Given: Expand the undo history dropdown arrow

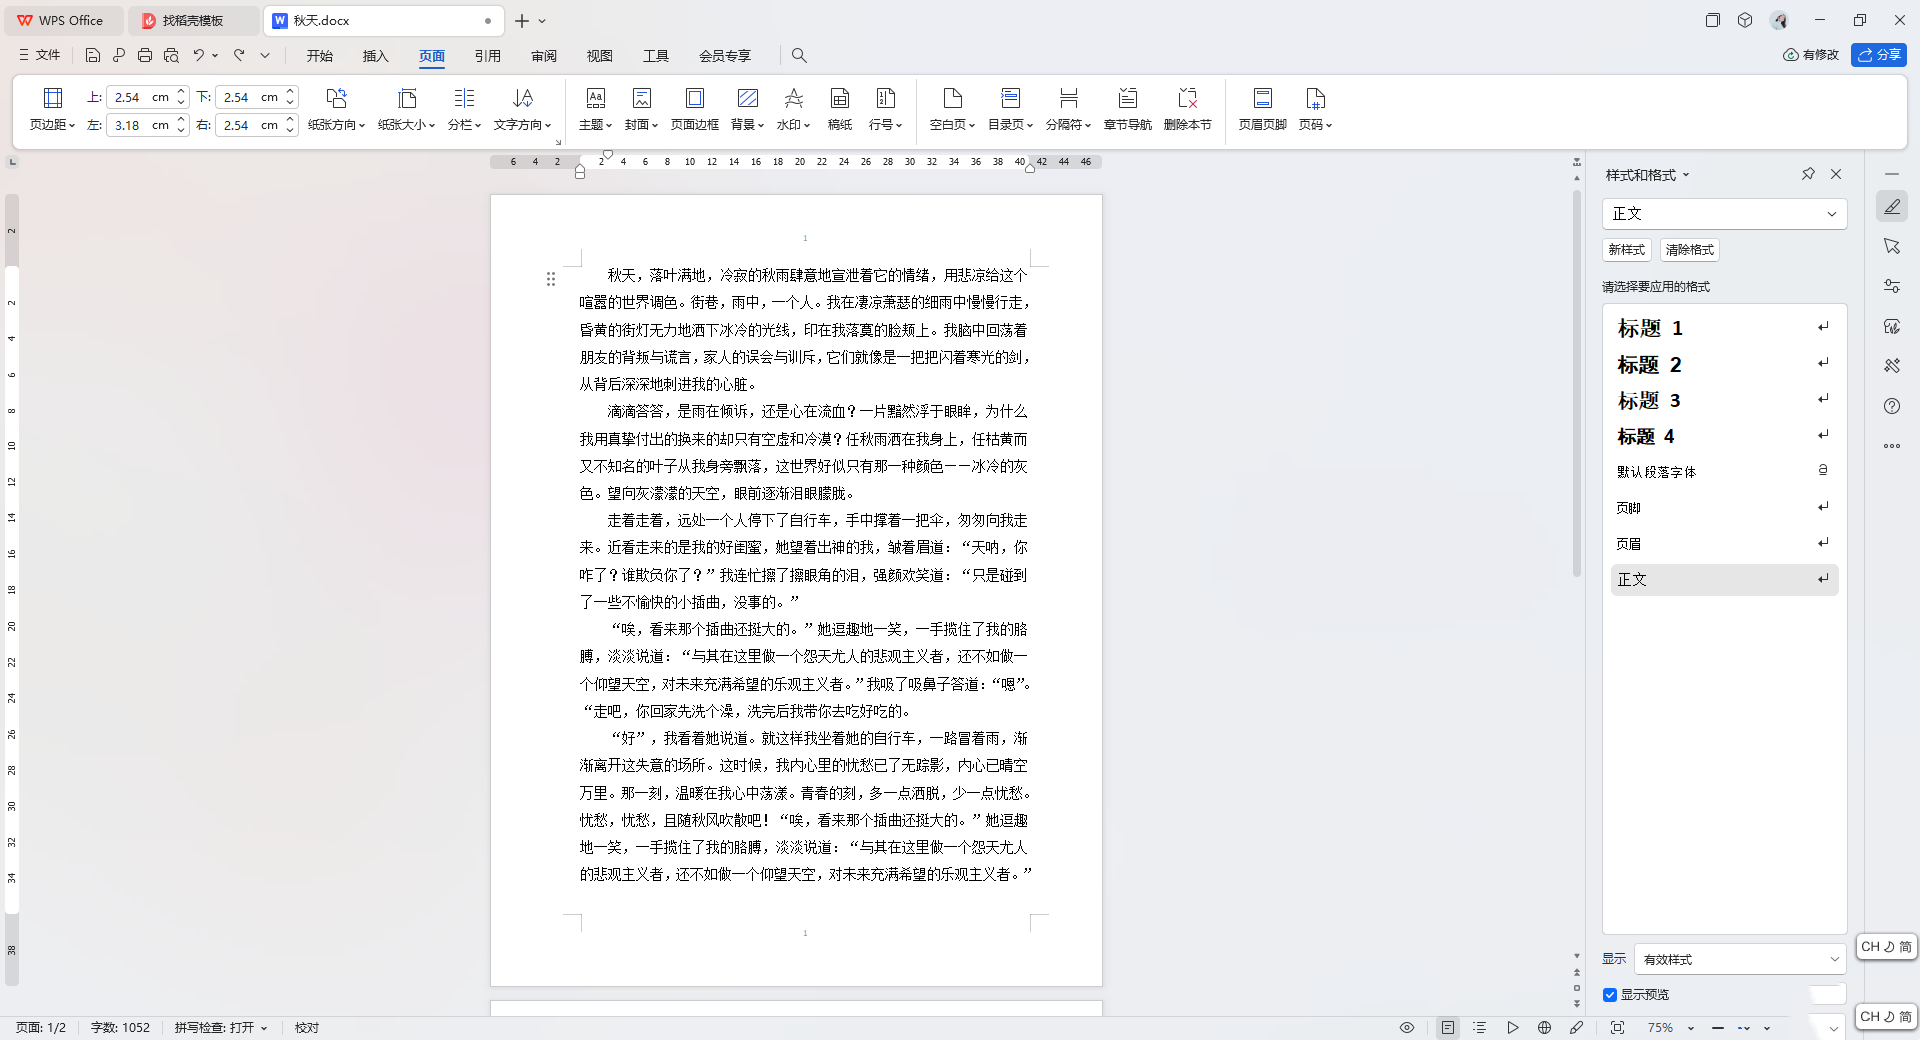Looking at the screenshot, I should (x=215, y=55).
